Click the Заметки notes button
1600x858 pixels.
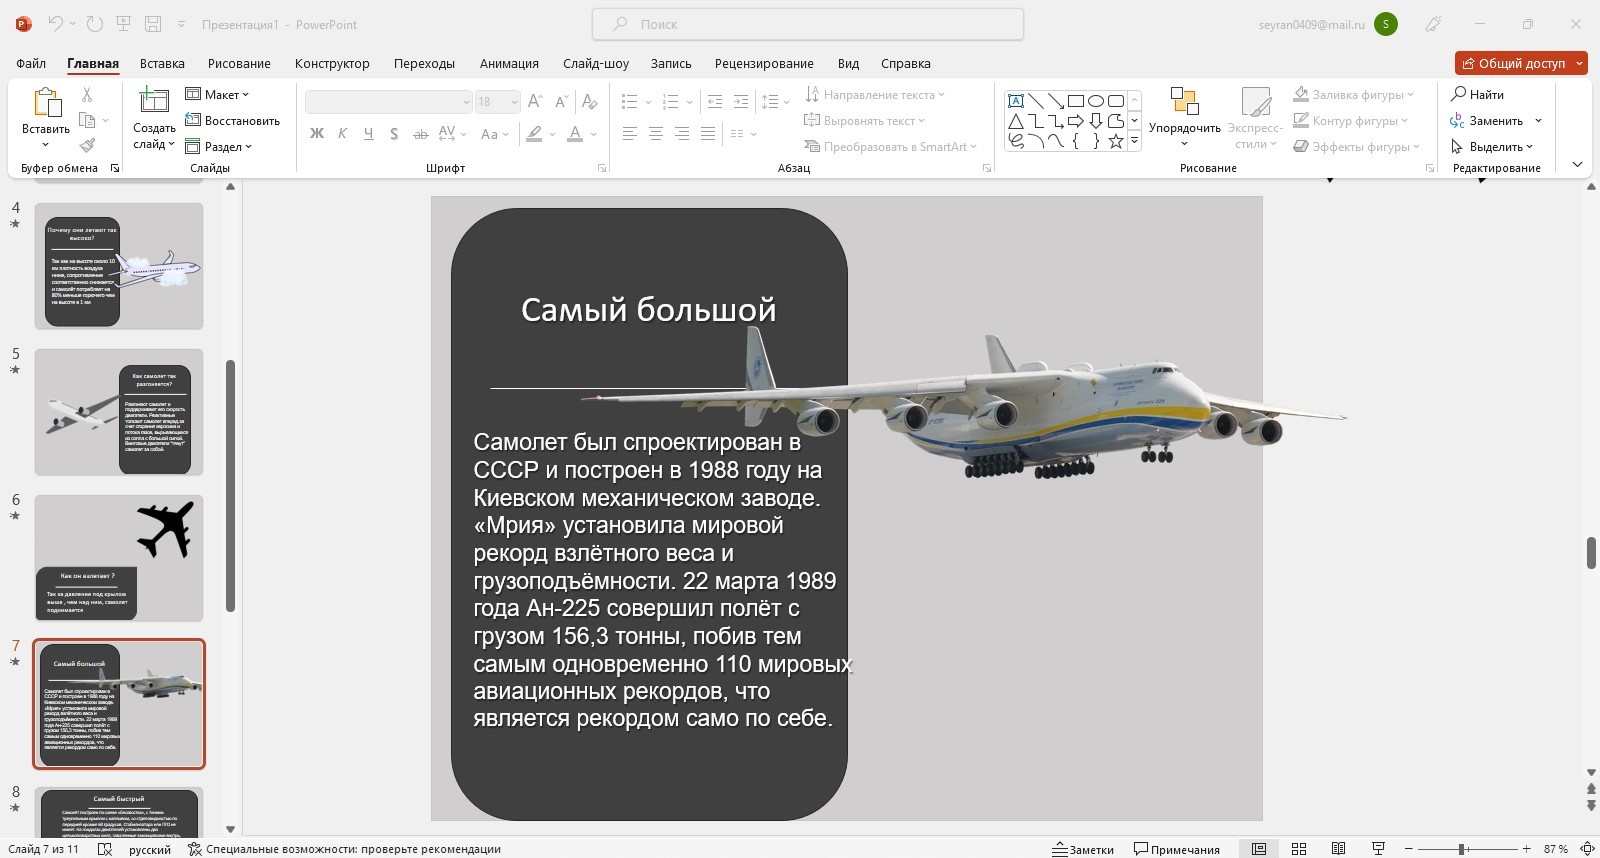[1083, 849]
